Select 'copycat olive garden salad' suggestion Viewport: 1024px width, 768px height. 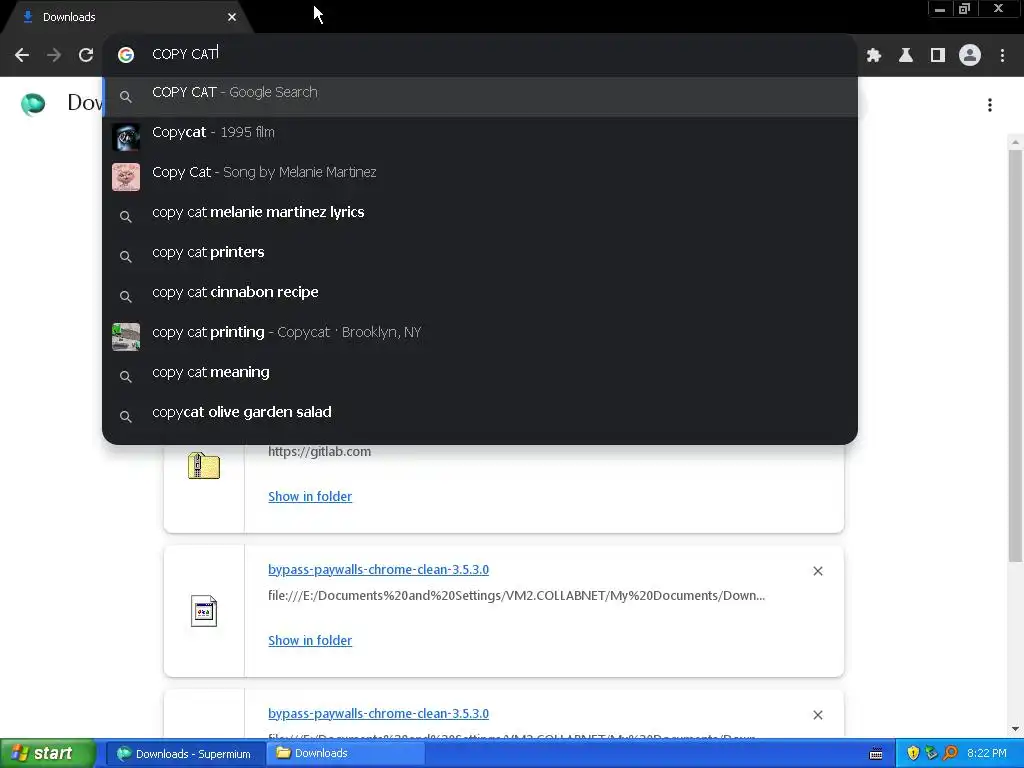tap(480, 417)
